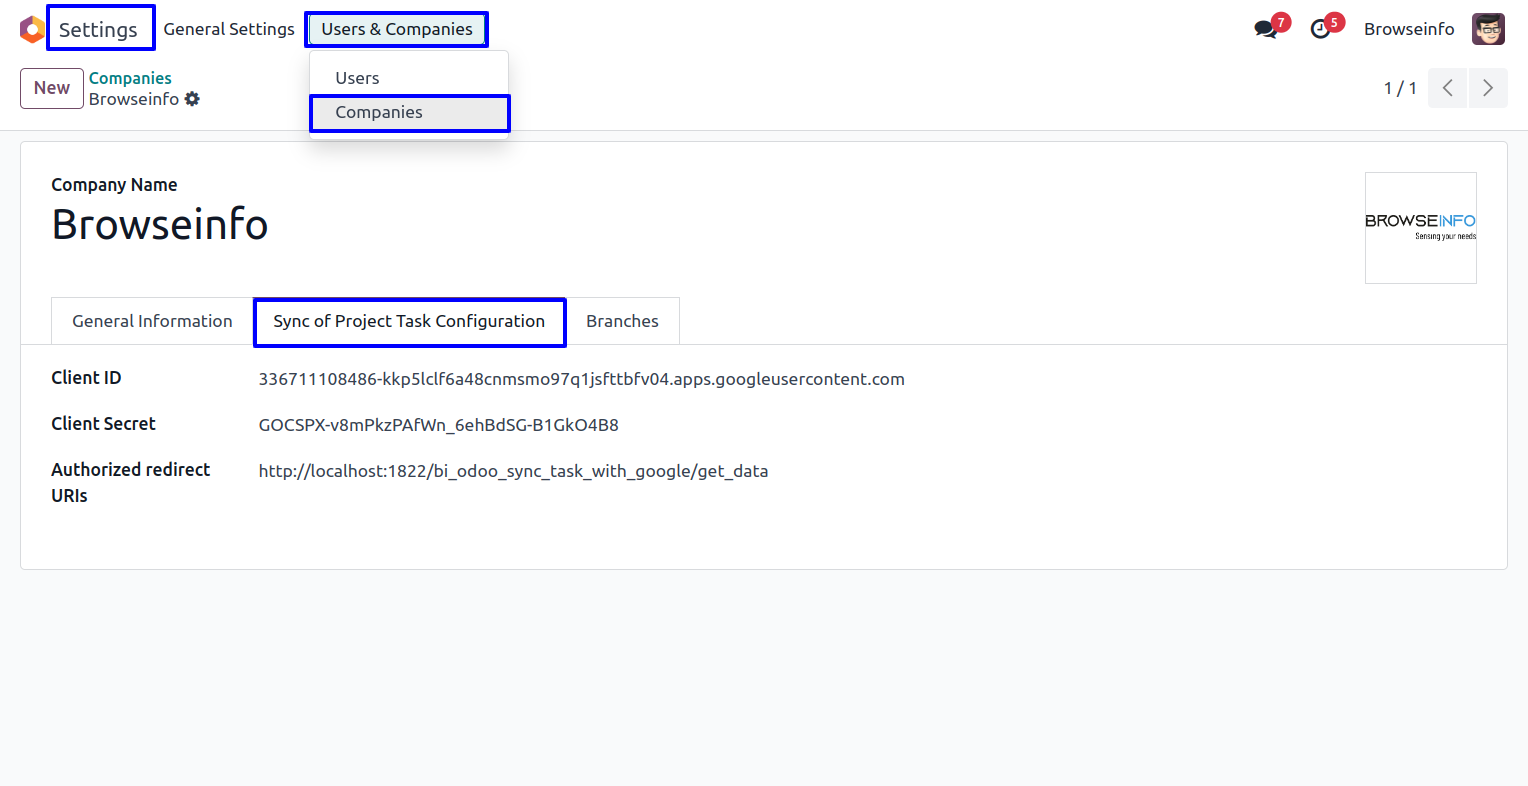
Task: Open the Odoo home apps icon
Action: tap(32, 29)
